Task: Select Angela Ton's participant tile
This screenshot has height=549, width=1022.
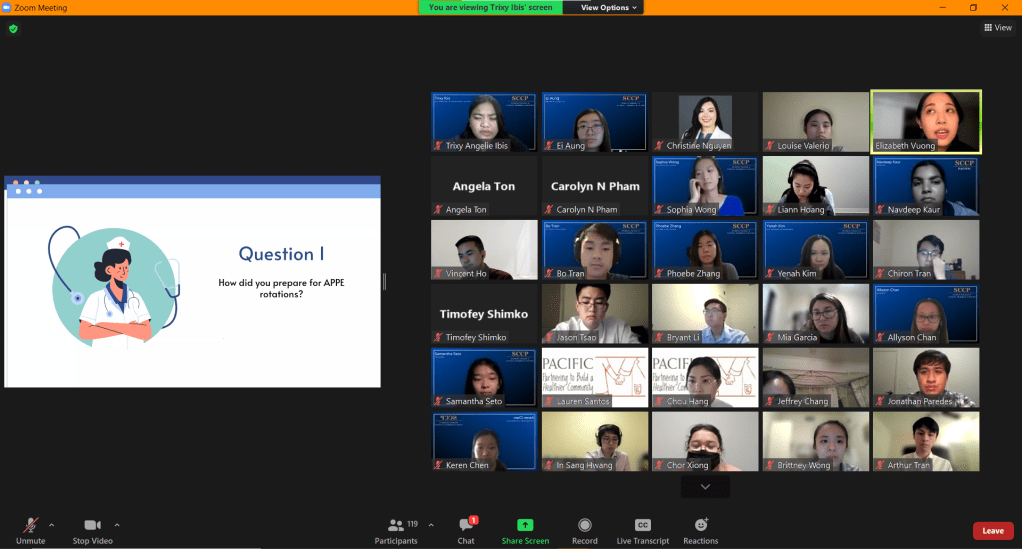Action: 484,186
